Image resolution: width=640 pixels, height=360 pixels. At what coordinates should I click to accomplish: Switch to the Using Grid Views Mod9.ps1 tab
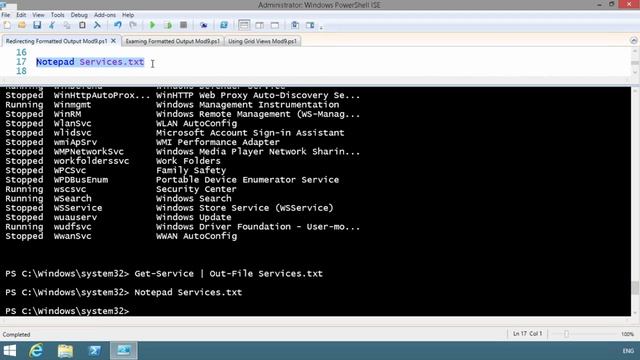coord(262,41)
